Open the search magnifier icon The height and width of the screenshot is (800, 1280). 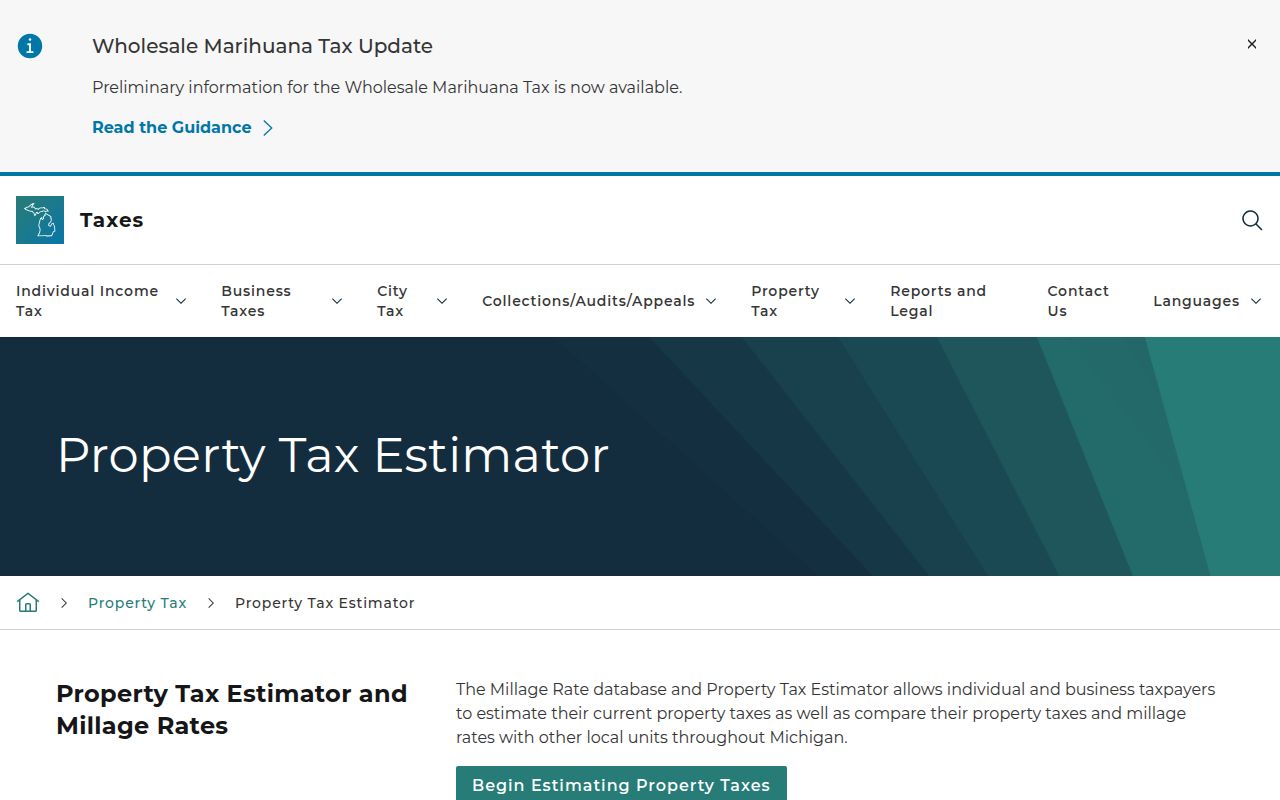tap(1252, 220)
